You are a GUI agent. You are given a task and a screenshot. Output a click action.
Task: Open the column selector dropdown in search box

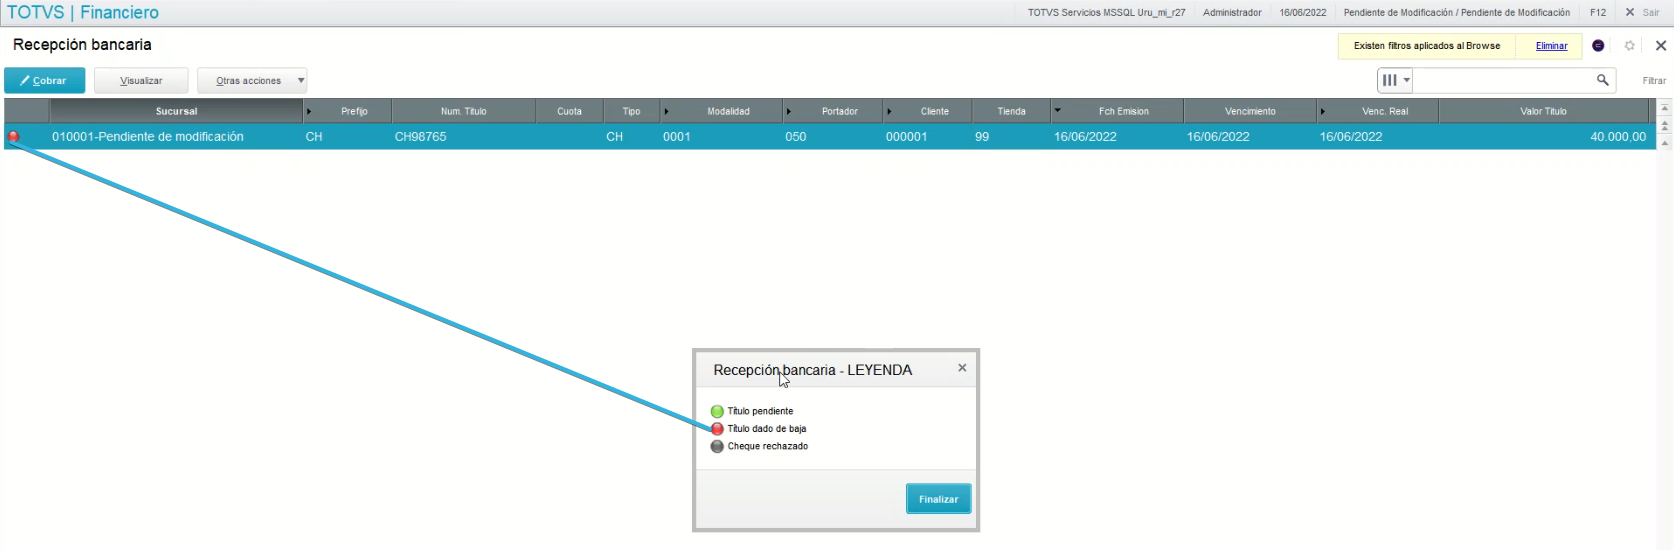pyautogui.click(x=1395, y=81)
